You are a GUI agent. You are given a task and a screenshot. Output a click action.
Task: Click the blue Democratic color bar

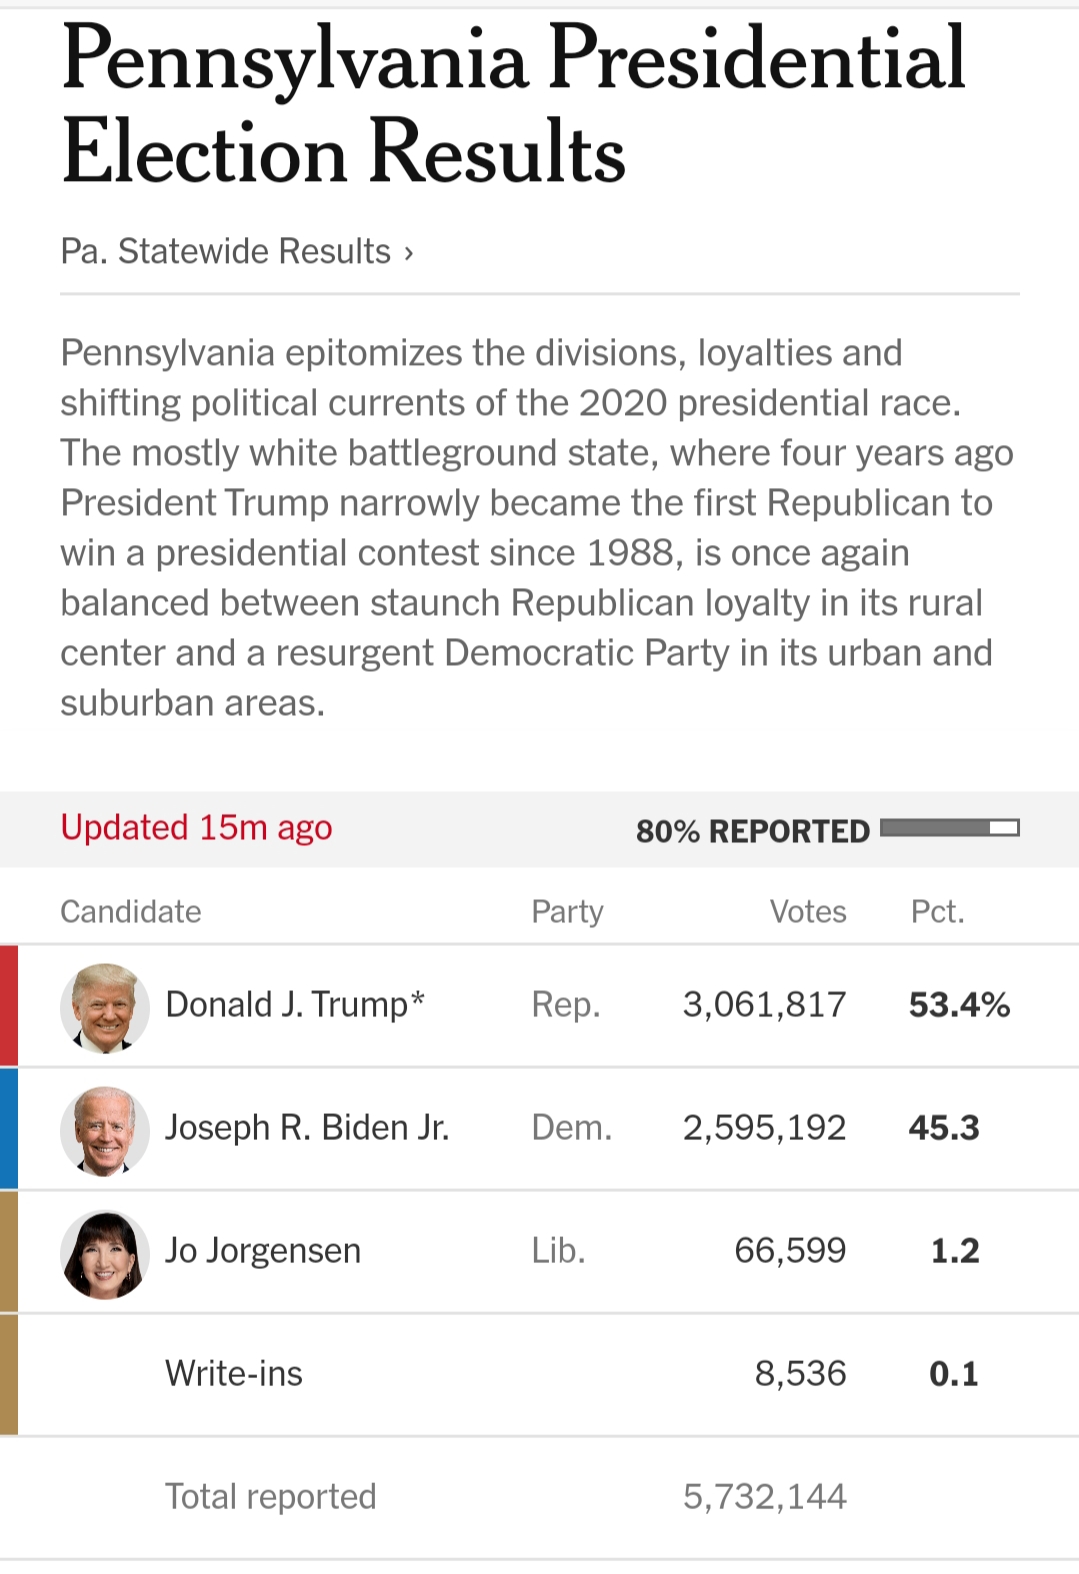click(9, 1128)
